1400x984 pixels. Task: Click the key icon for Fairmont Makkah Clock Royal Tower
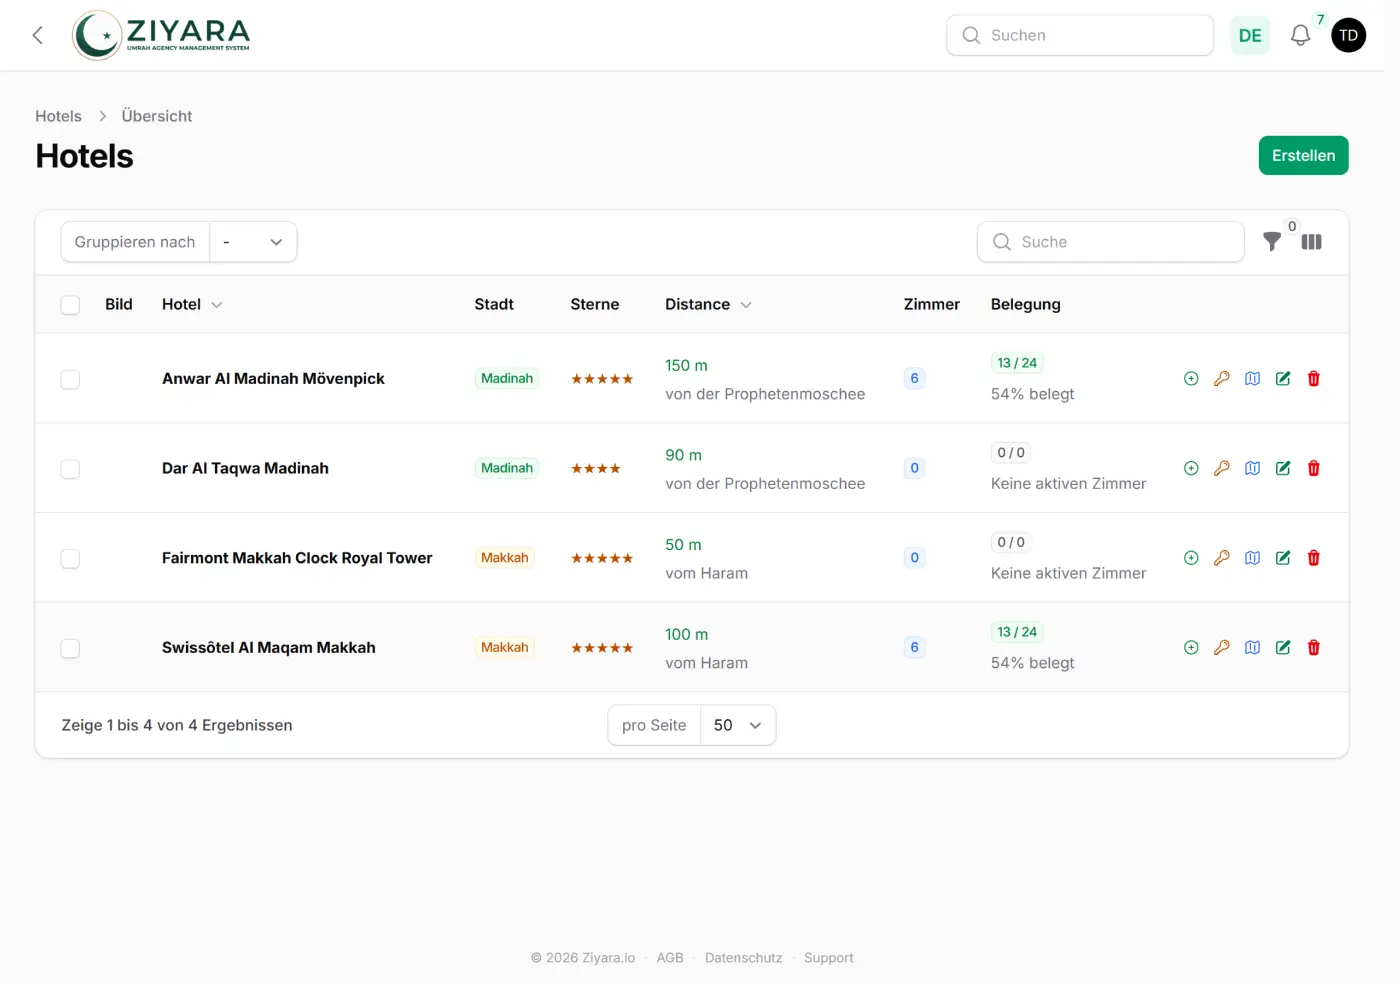point(1222,558)
